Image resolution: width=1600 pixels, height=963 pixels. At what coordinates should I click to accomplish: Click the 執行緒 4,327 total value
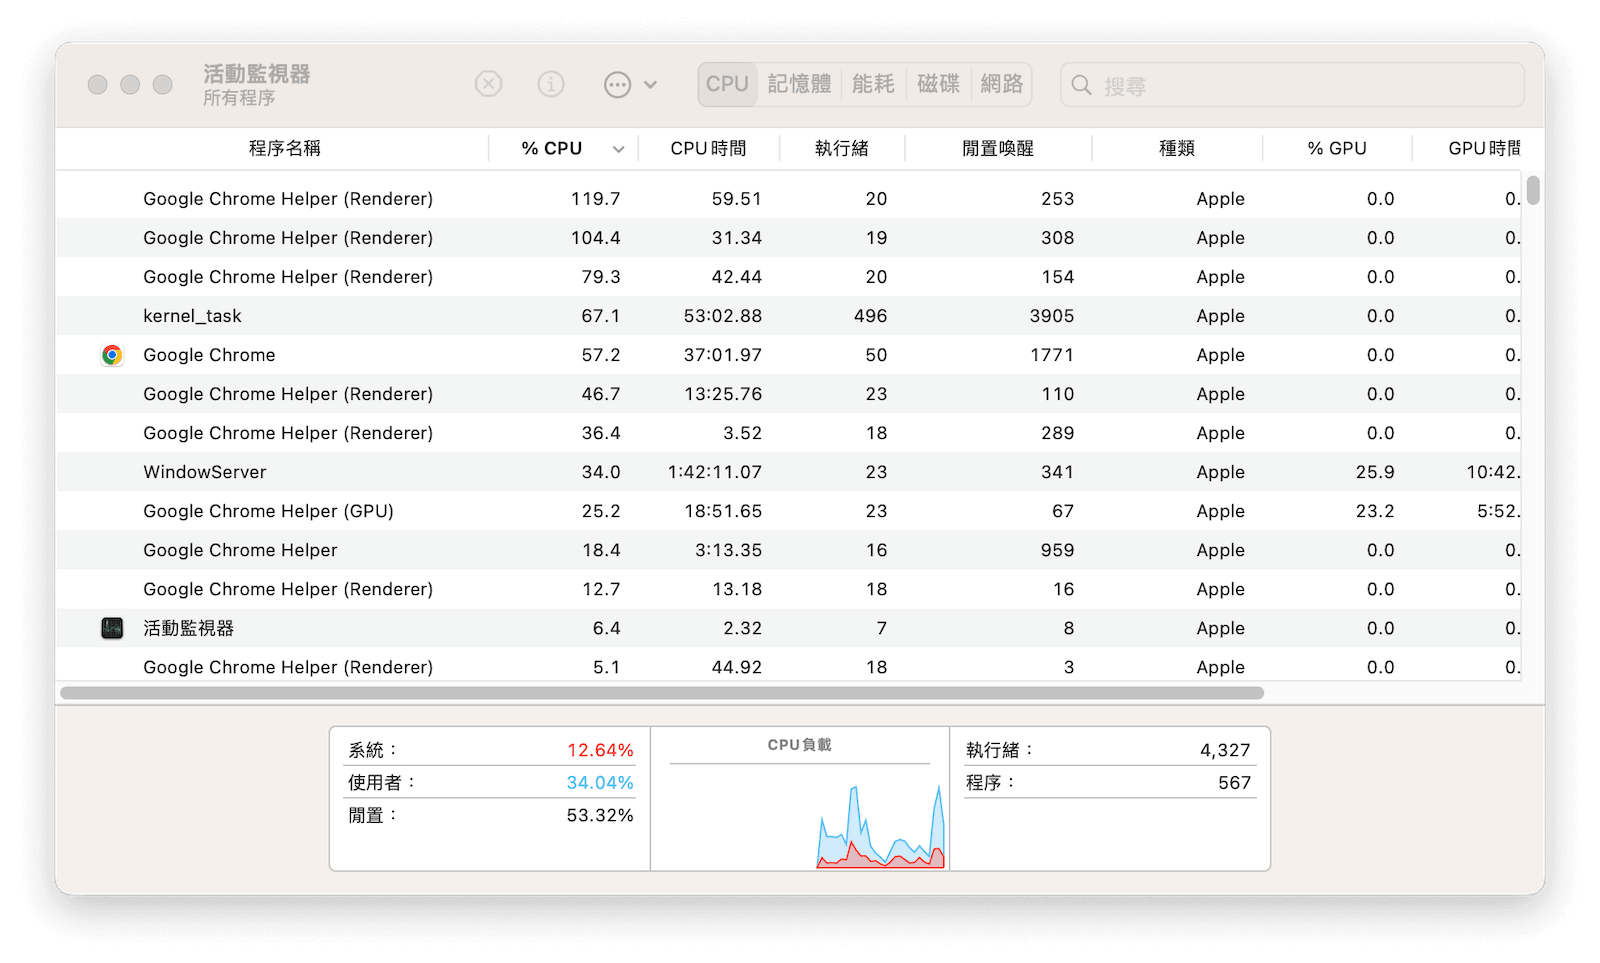tap(1225, 750)
